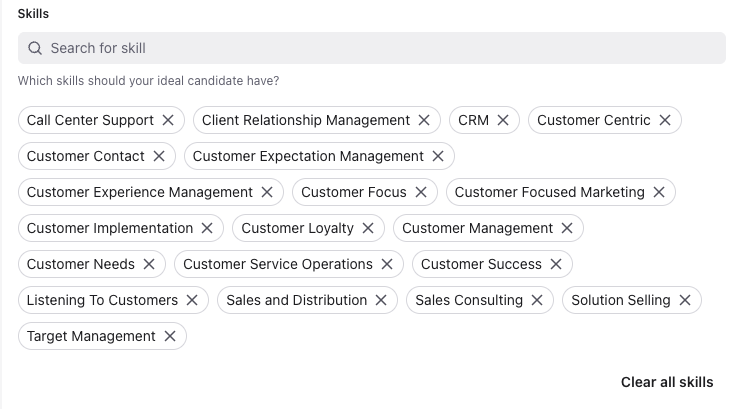This screenshot has width=740, height=409.
Task: Click the magnifying glass search icon
Action: 35,48
